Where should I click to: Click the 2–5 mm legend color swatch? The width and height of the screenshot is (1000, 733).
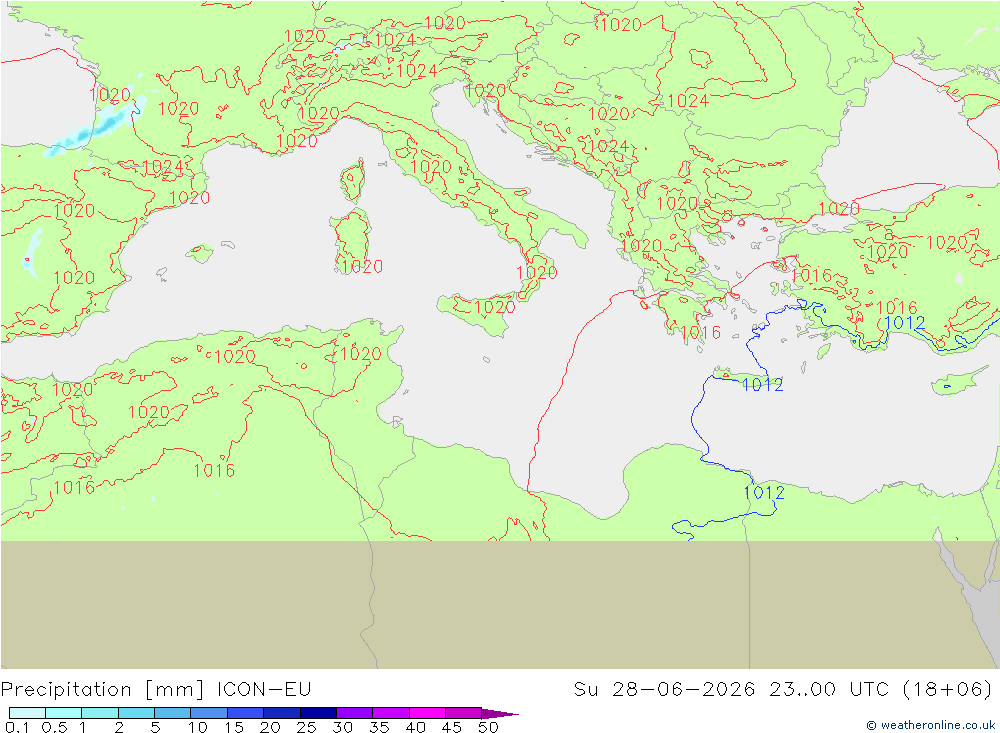(x=136, y=713)
